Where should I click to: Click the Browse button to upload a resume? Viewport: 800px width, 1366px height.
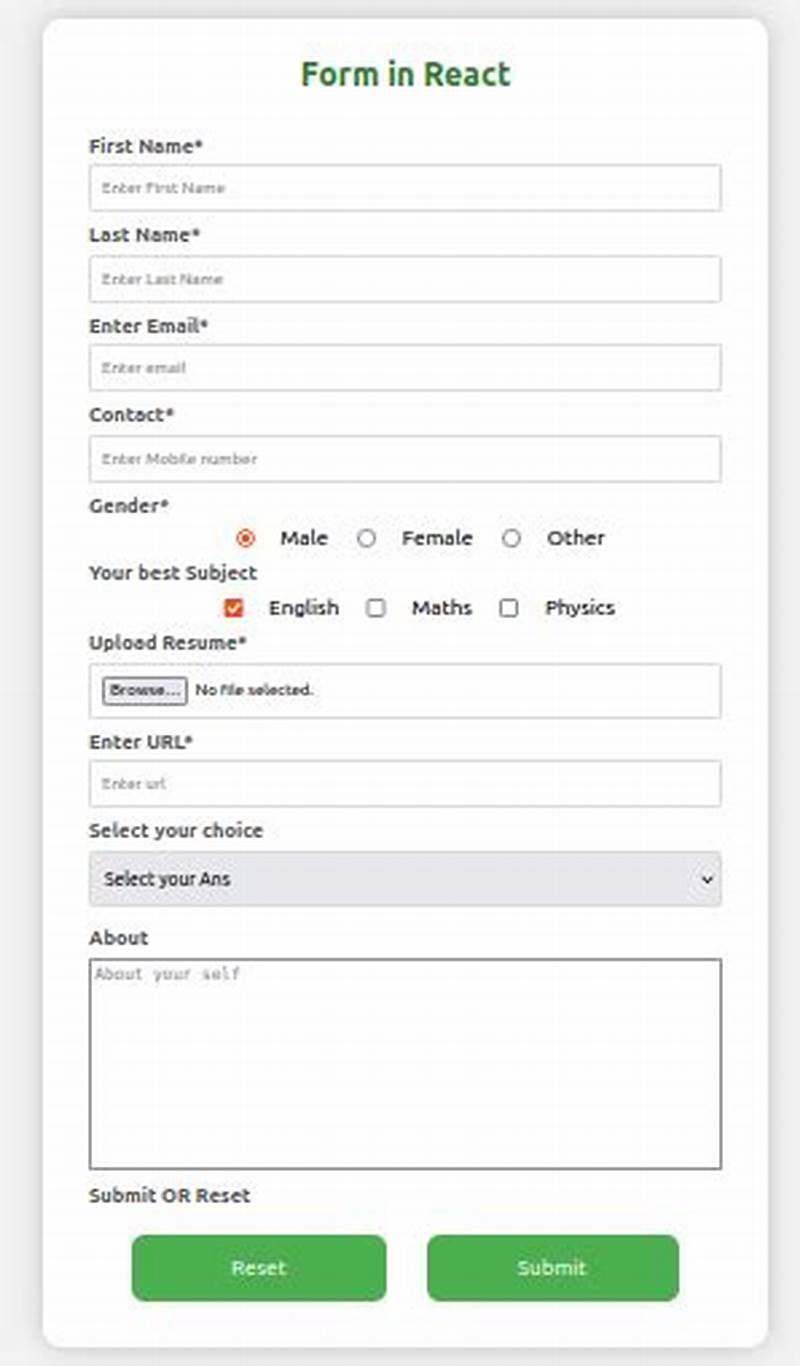tap(142, 690)
